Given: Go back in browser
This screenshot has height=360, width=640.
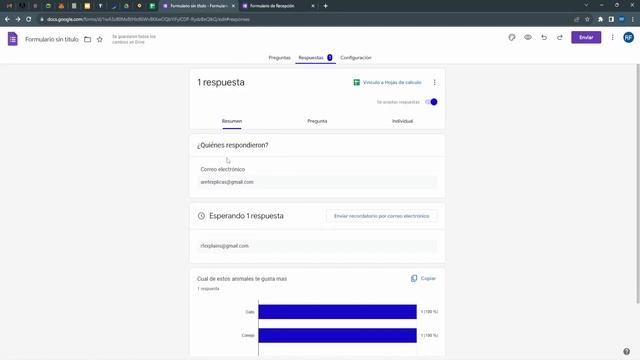Looking at the screenshot, I should pos(7,19).
